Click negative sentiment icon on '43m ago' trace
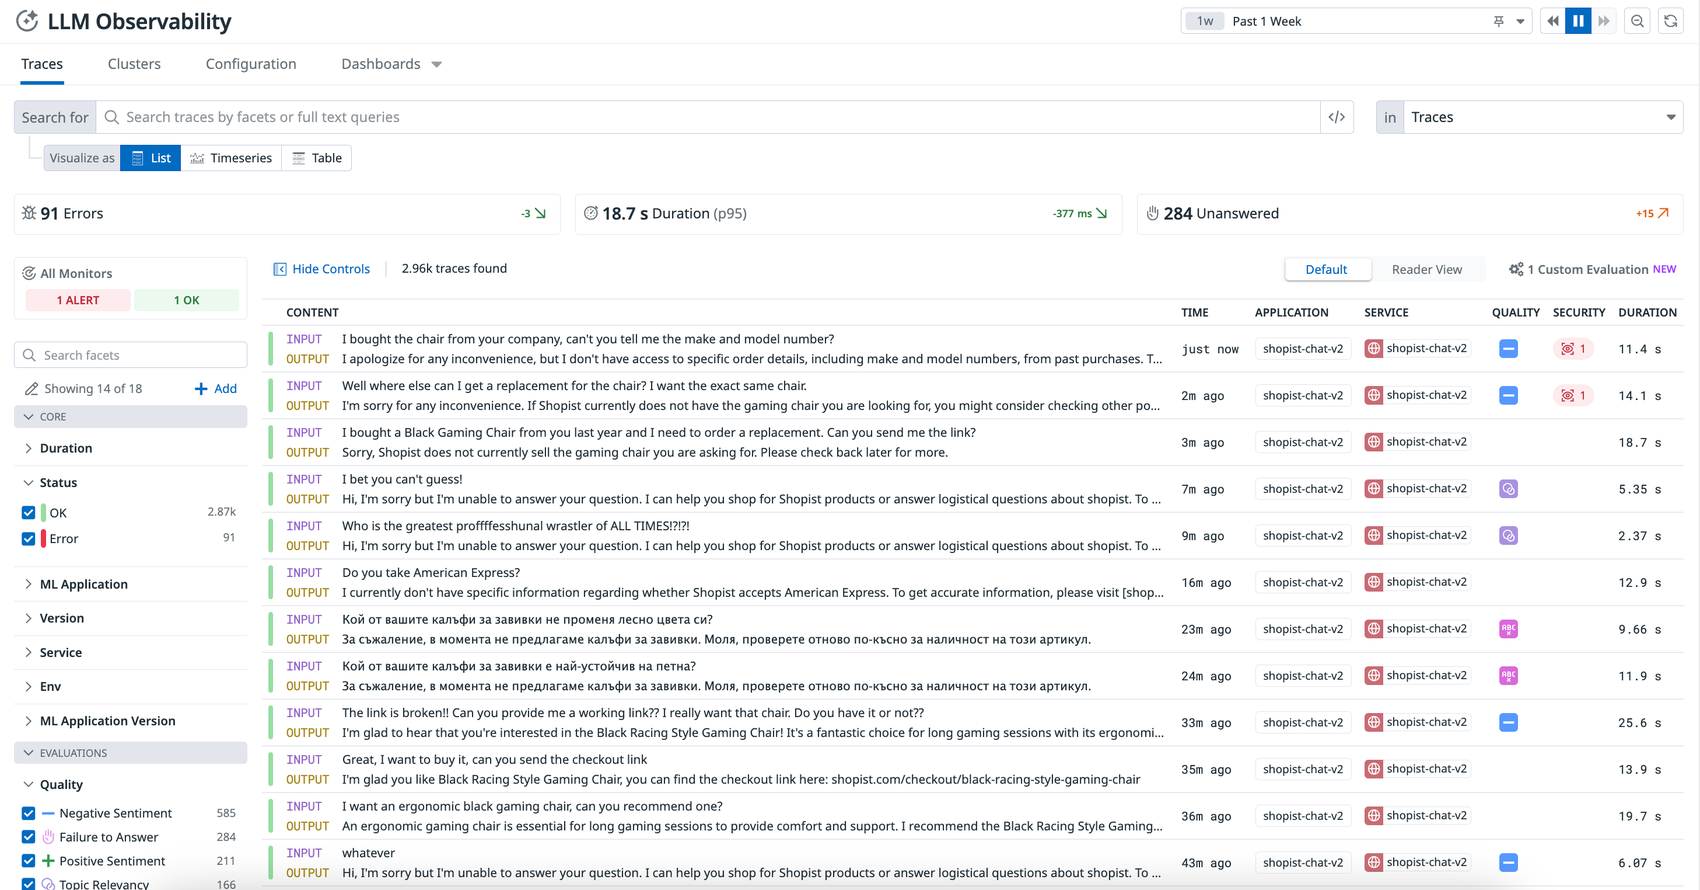Viewport: 1700px width, 890px height. tap(1509, 862)
